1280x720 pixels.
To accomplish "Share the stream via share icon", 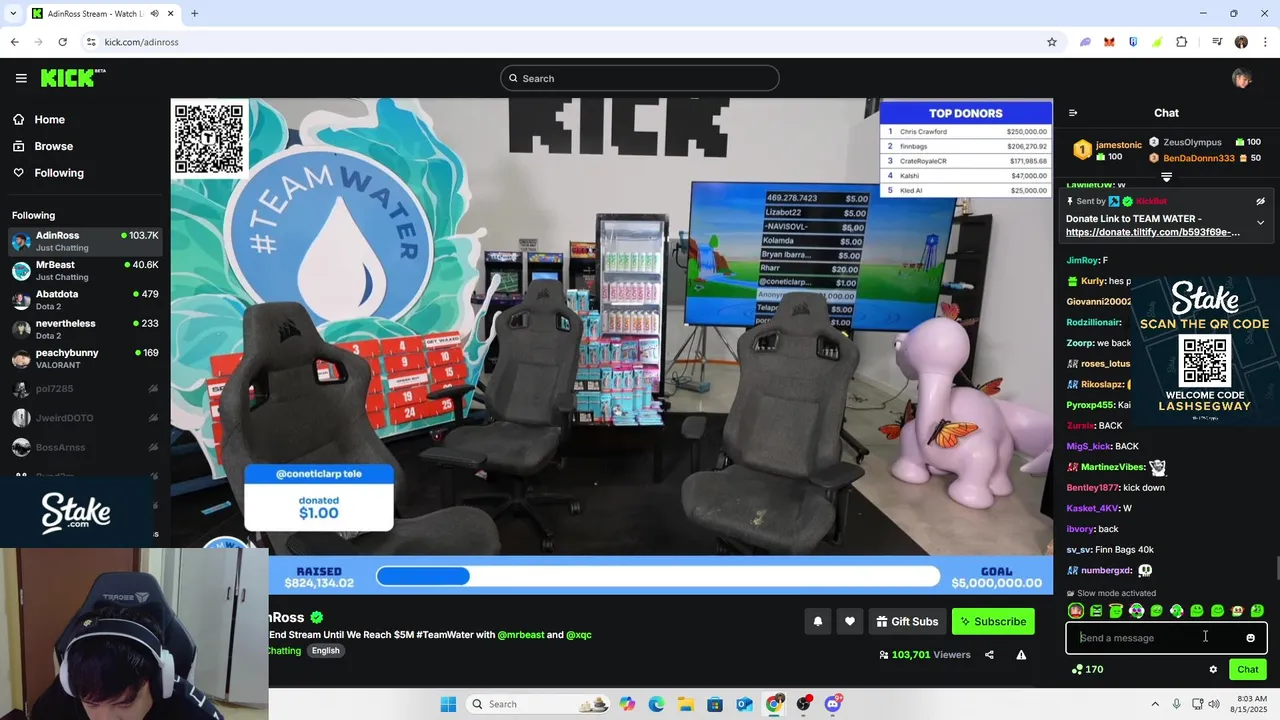I will pyautogui.click(x=989, y=655).
